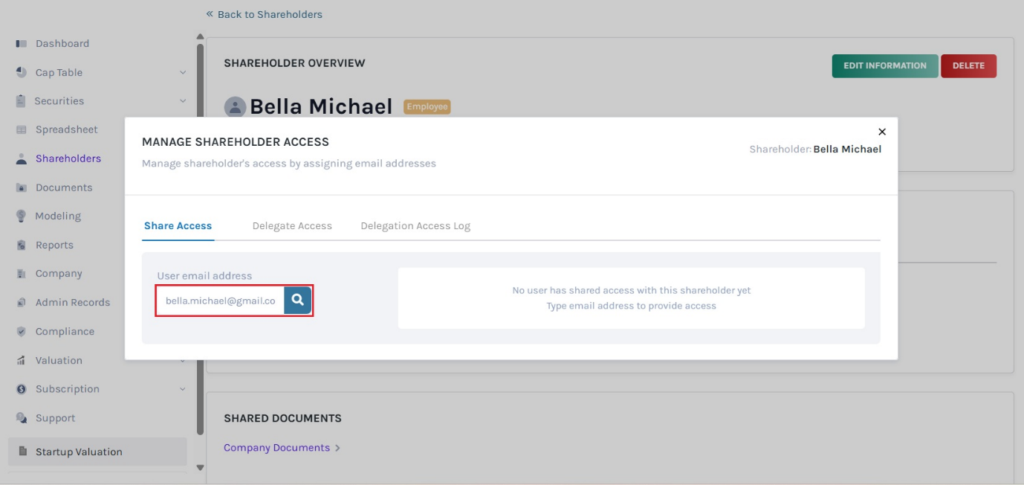1024x485 pixels.
Task: Expand the Subscription menu chevron
Action: [x=183, y=389]
